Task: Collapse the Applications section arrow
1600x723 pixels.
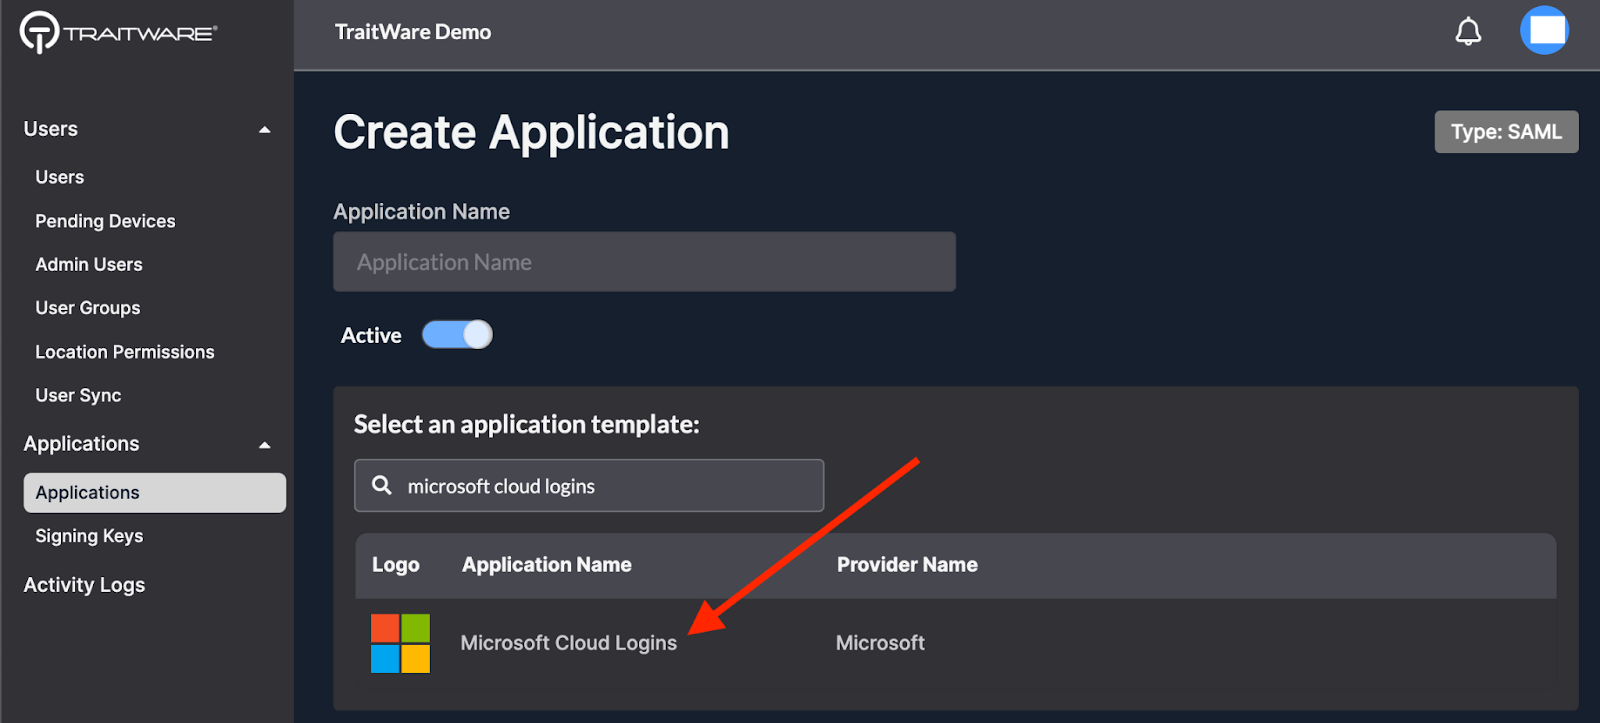Action: tap(265, 445)
